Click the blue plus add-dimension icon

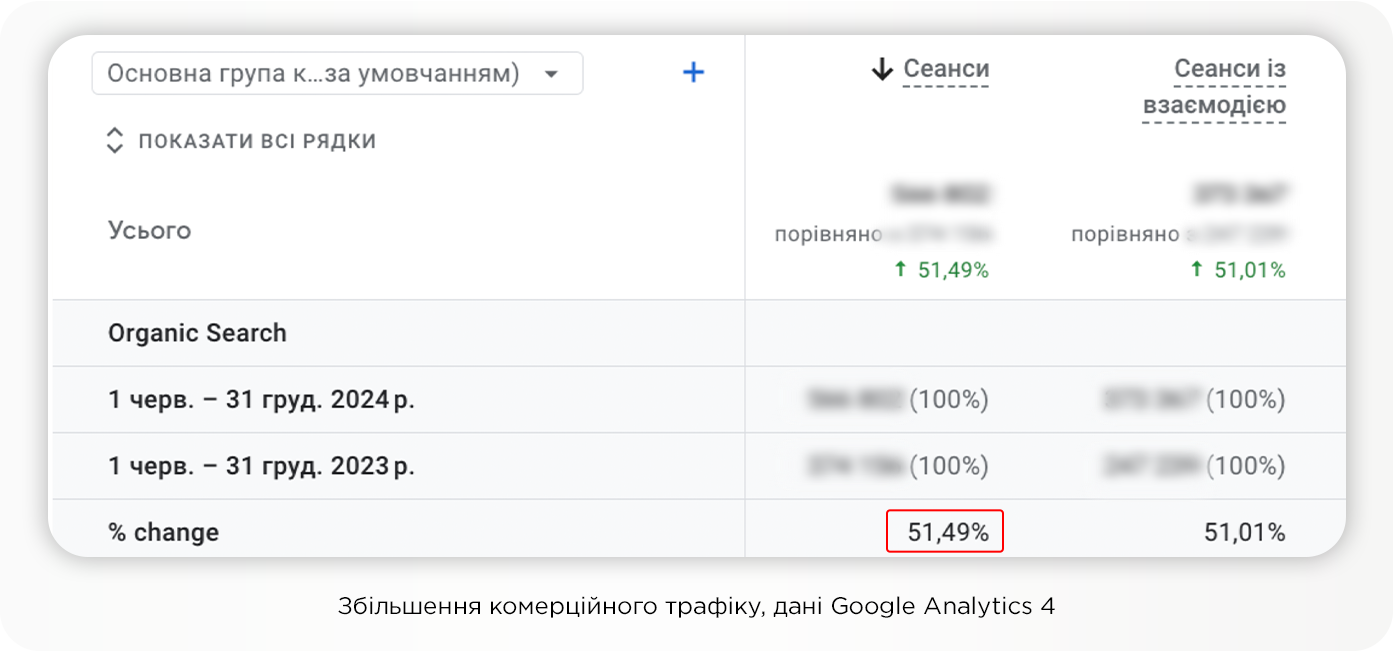click(x=693, y=72)
